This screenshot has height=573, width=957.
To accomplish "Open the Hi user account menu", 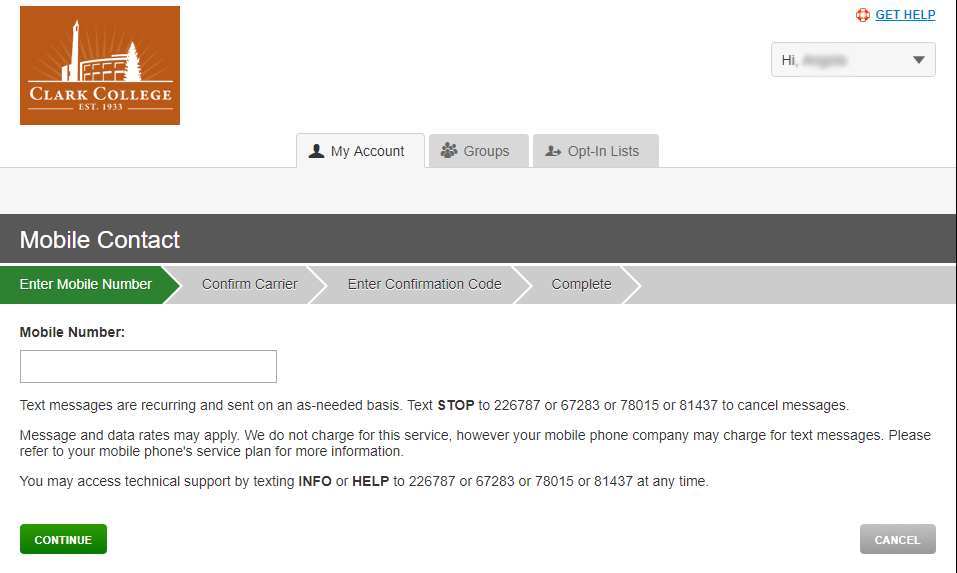I will pos(853,60).
